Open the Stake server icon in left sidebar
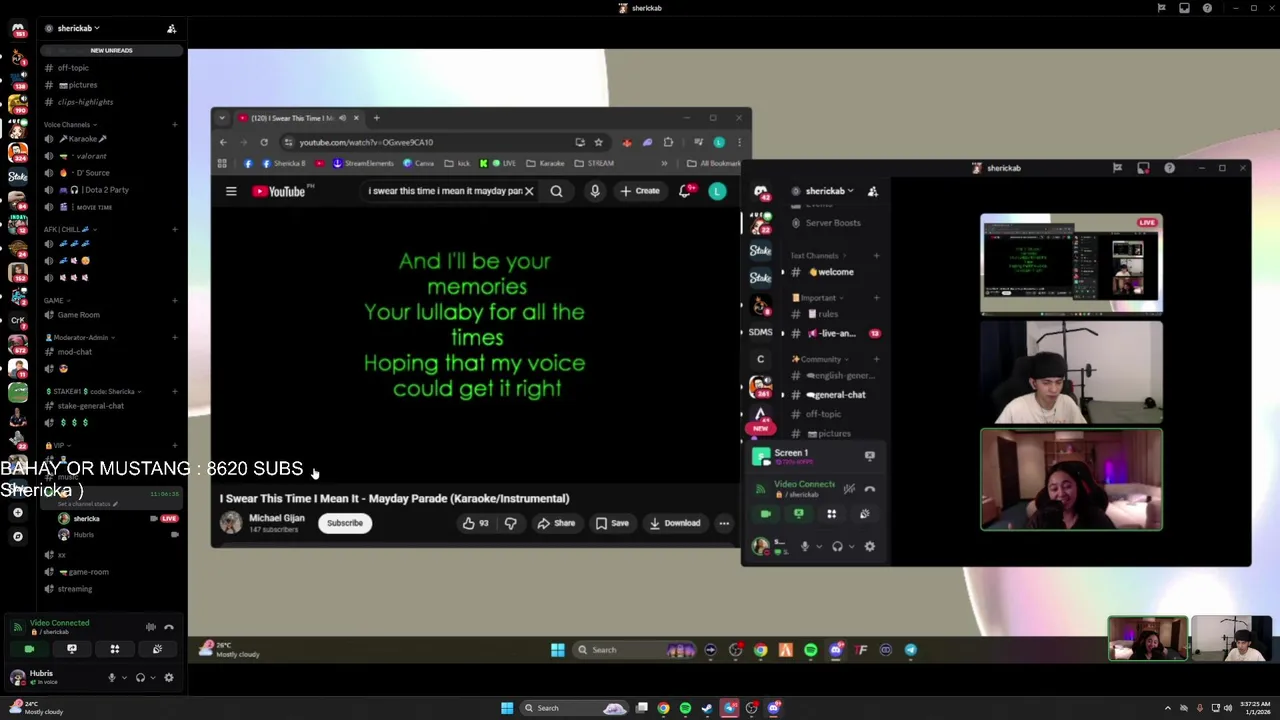 [17, 177]
